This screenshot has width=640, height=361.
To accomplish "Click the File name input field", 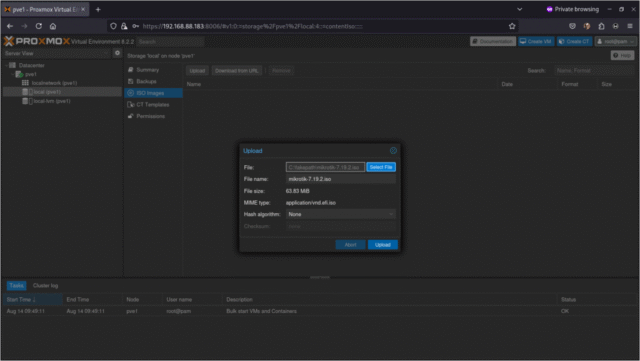I will (x=340, y=179).
